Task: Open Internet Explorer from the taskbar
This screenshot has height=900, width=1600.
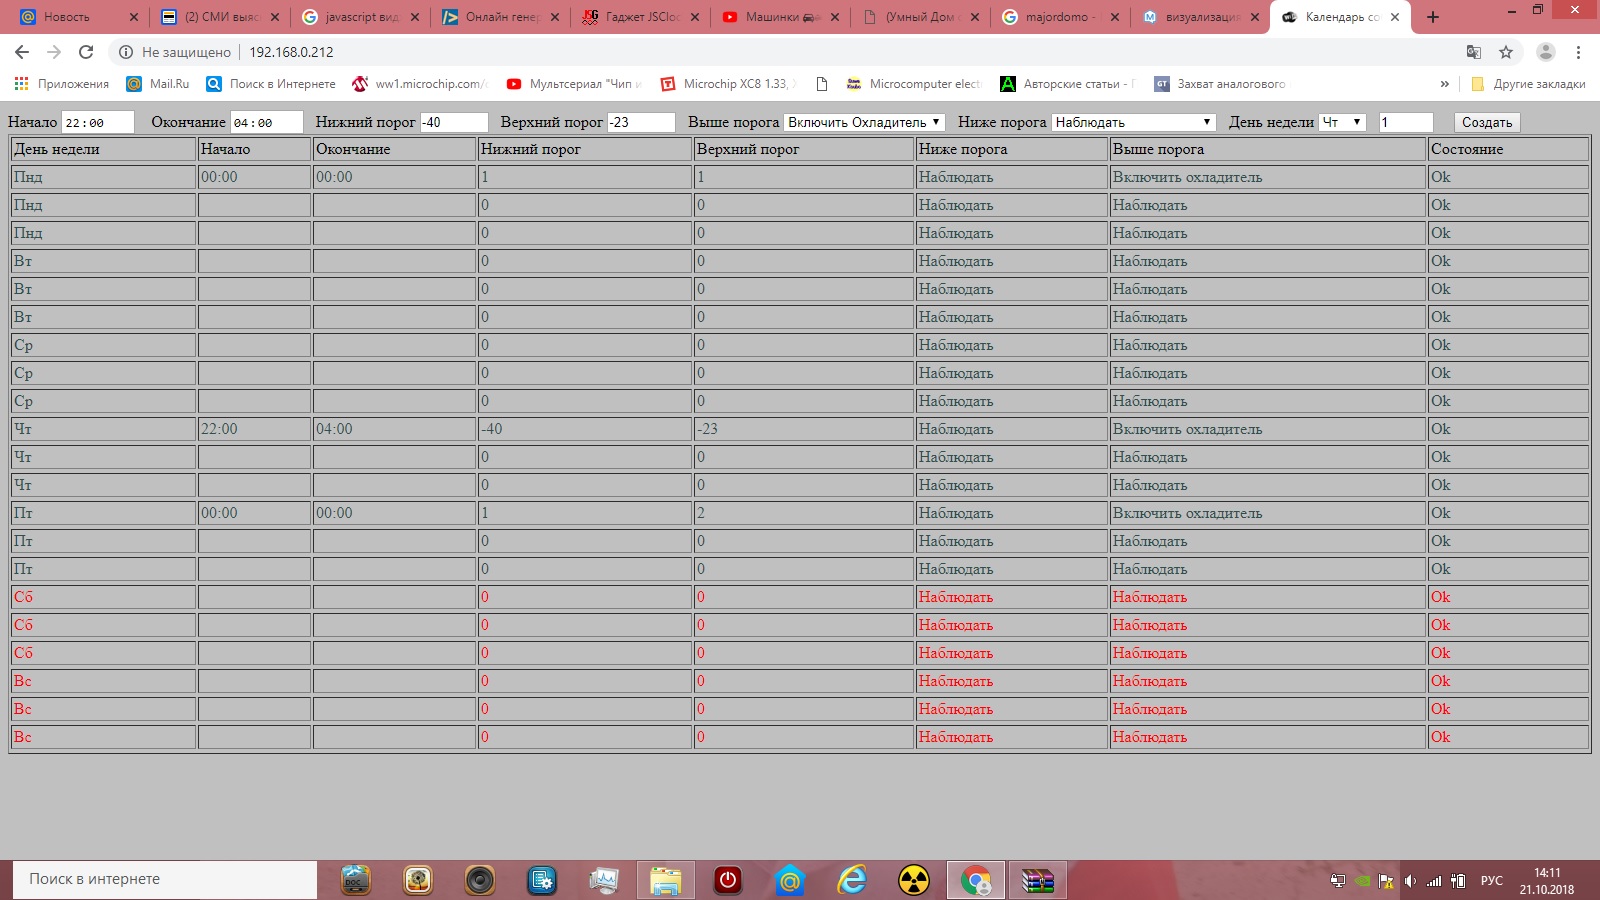Action: pyautogui.click(x=852, y=880)
